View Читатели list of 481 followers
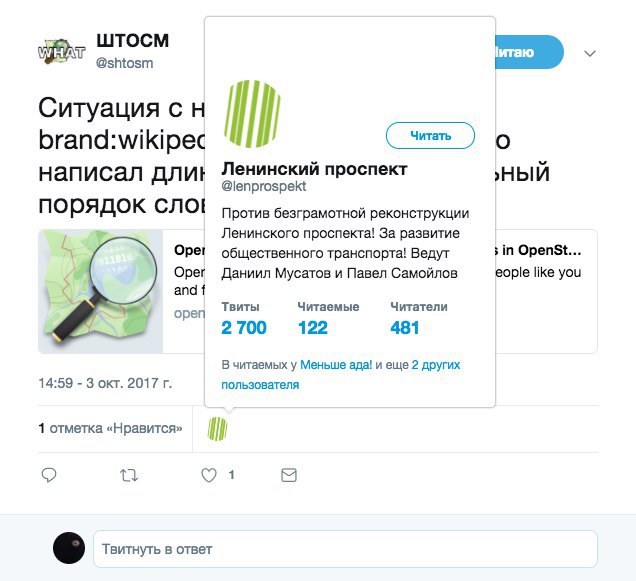 click(x=404, y=328)
